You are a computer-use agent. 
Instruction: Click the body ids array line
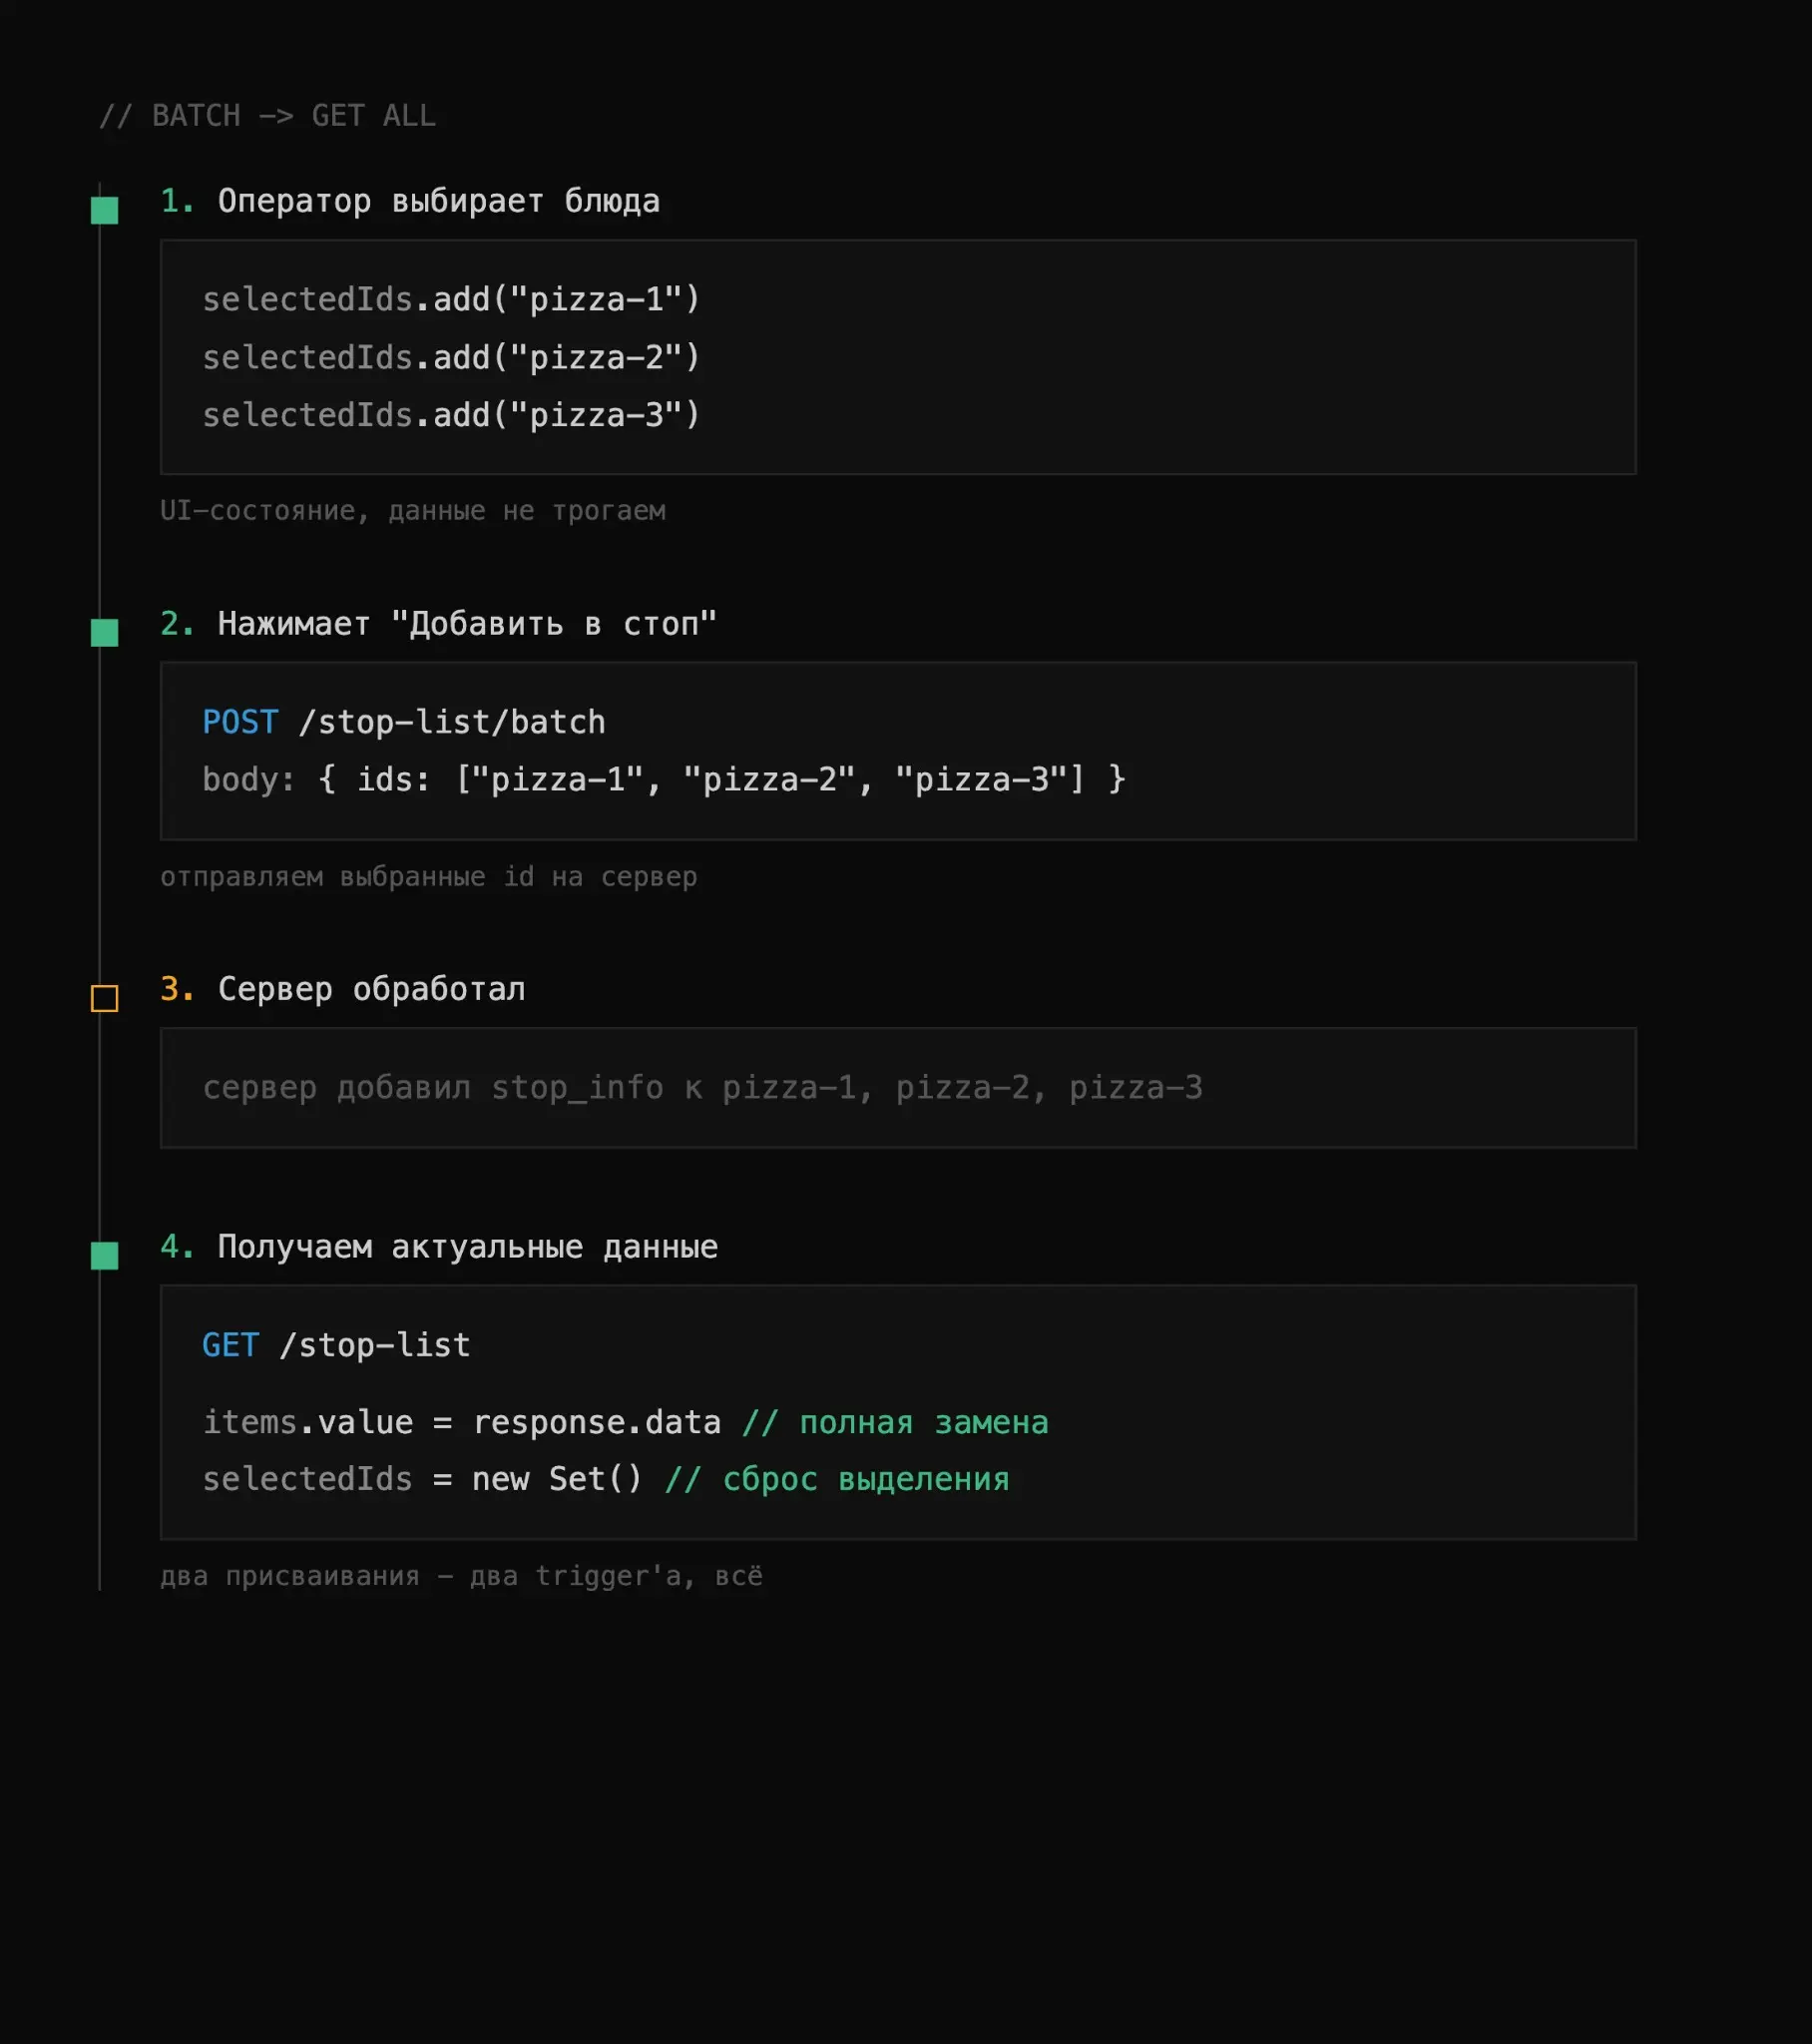[664, 779]
